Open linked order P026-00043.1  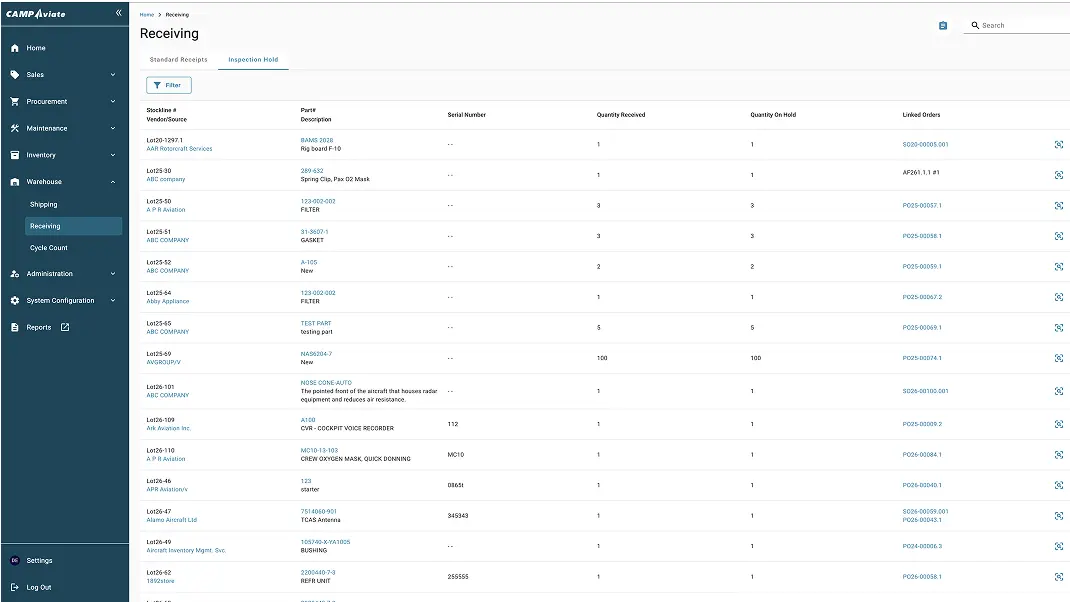coord(922,520)
